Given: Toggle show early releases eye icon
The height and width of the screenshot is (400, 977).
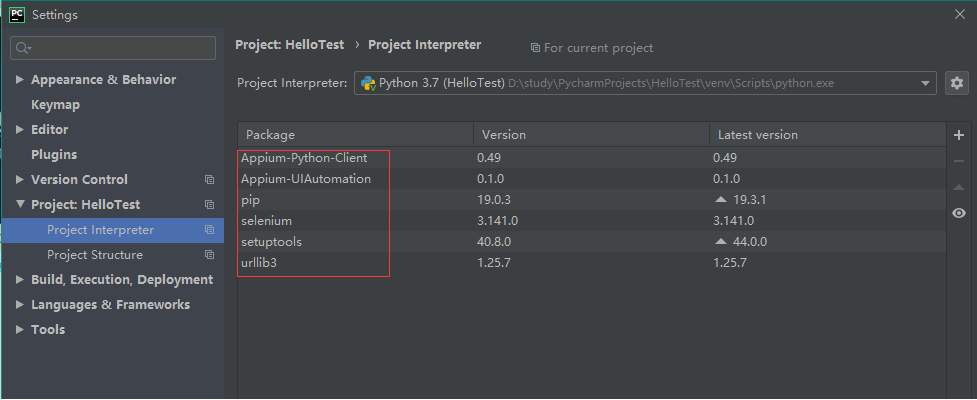Looking at the screenshot, I should (958, 213).
